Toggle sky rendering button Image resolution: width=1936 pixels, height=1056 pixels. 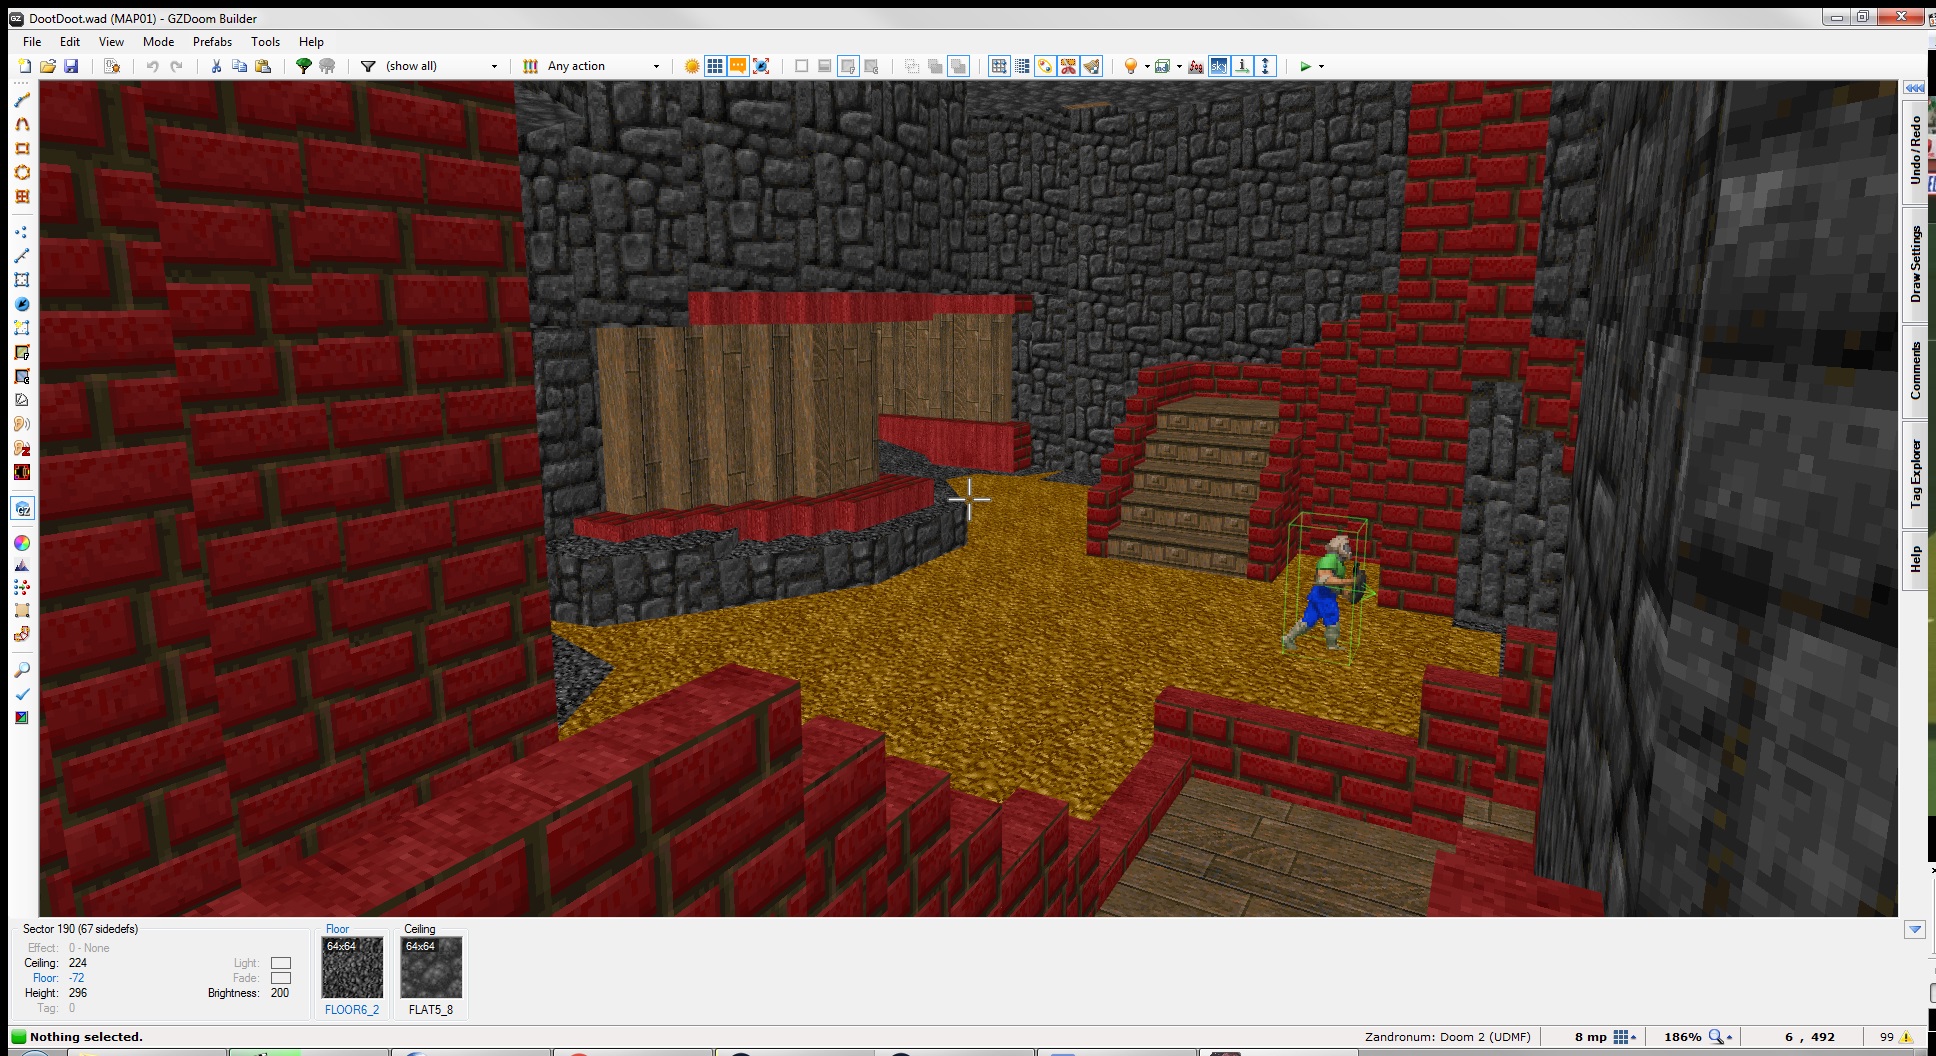tap(1219, 66)
